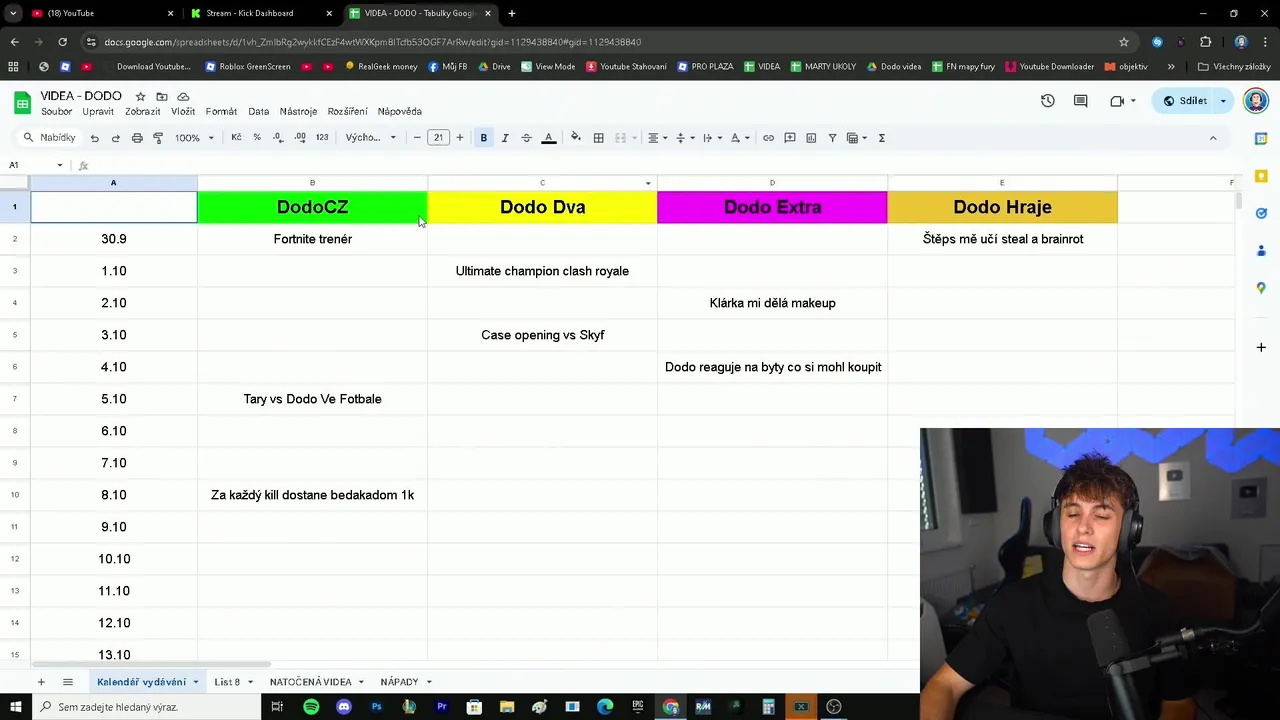
Task: Increase font size with plus button
Action: pyautogui.click(x=460, y=138)
